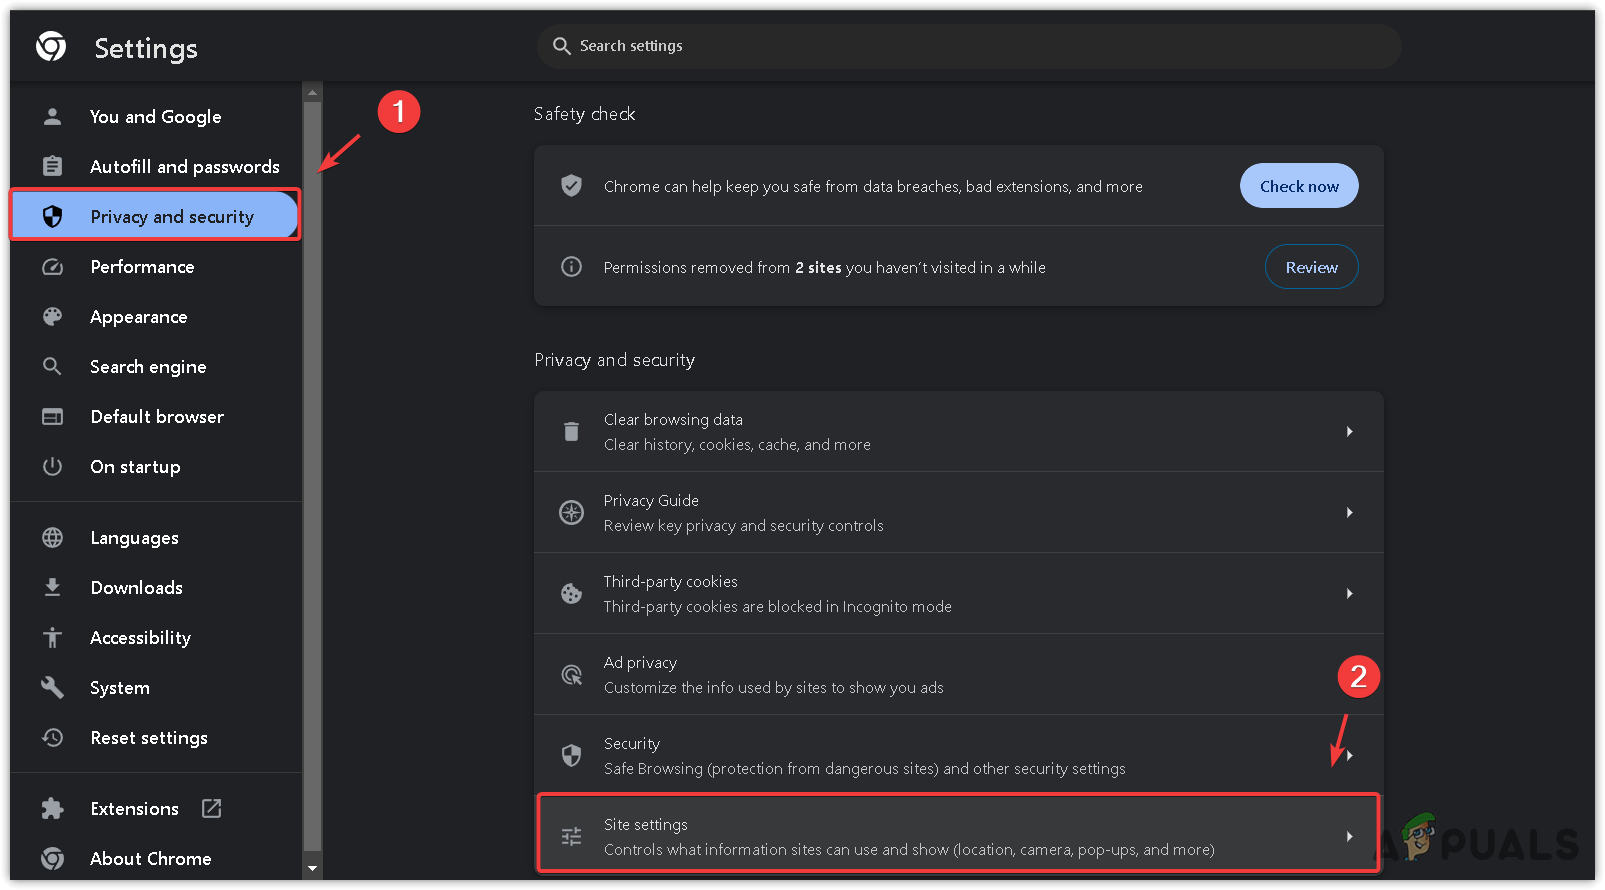Open Autofill and passwords section
1605x890 pixels.
(x=184, y=167)
